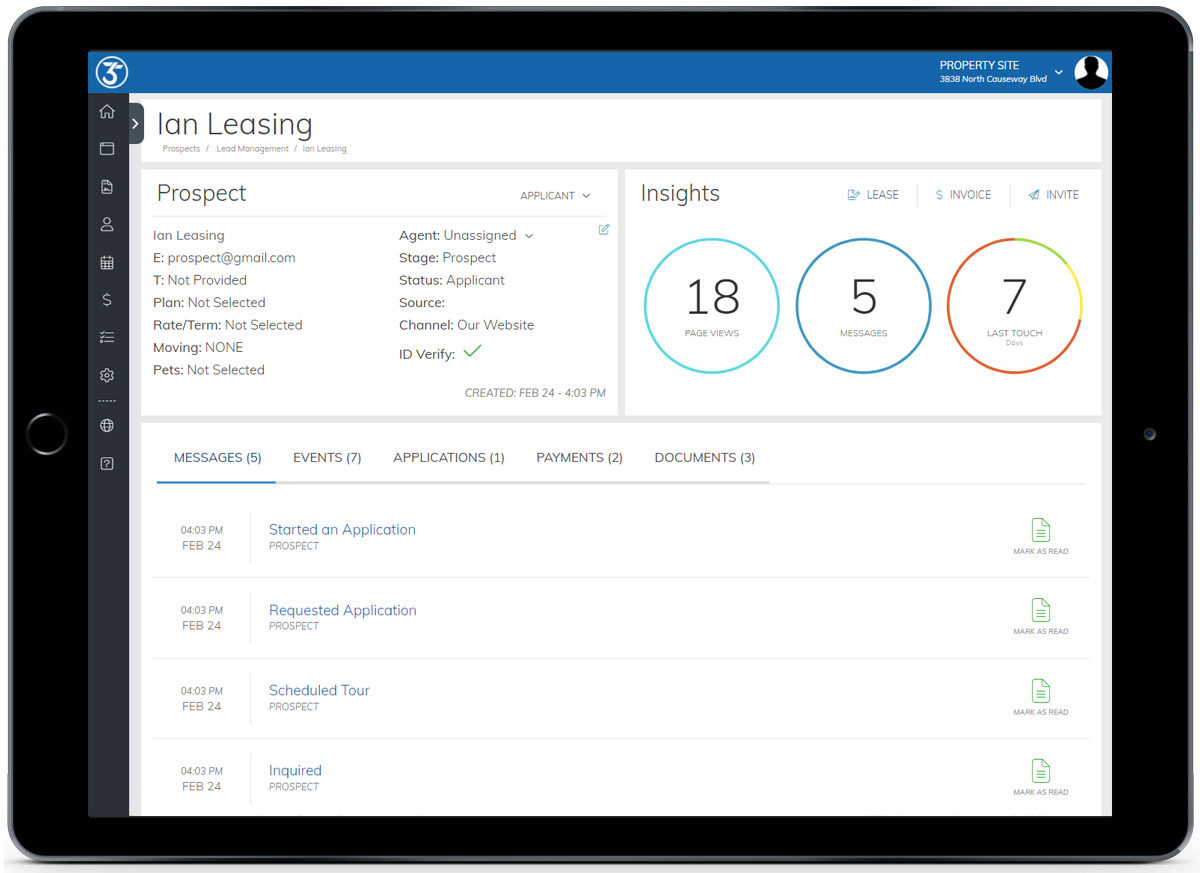Open the Home screen from the sidebar
Viewport: 1200px width, 873px height.
tap(107, 112)
